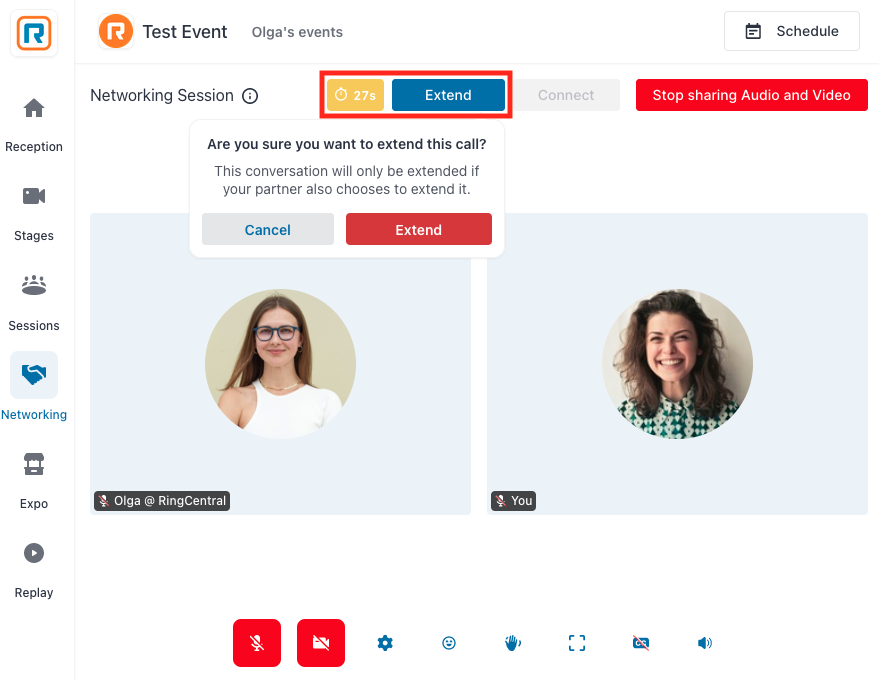
Task: Click the 27s countdown timer badge
Action: 355,95
